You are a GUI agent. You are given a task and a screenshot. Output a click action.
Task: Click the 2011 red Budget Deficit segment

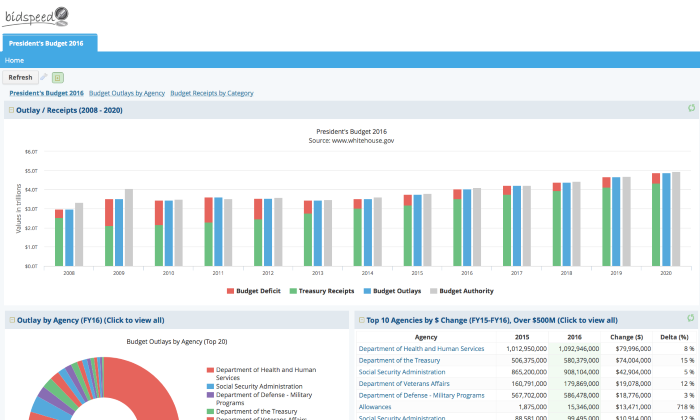coord(208,210)
